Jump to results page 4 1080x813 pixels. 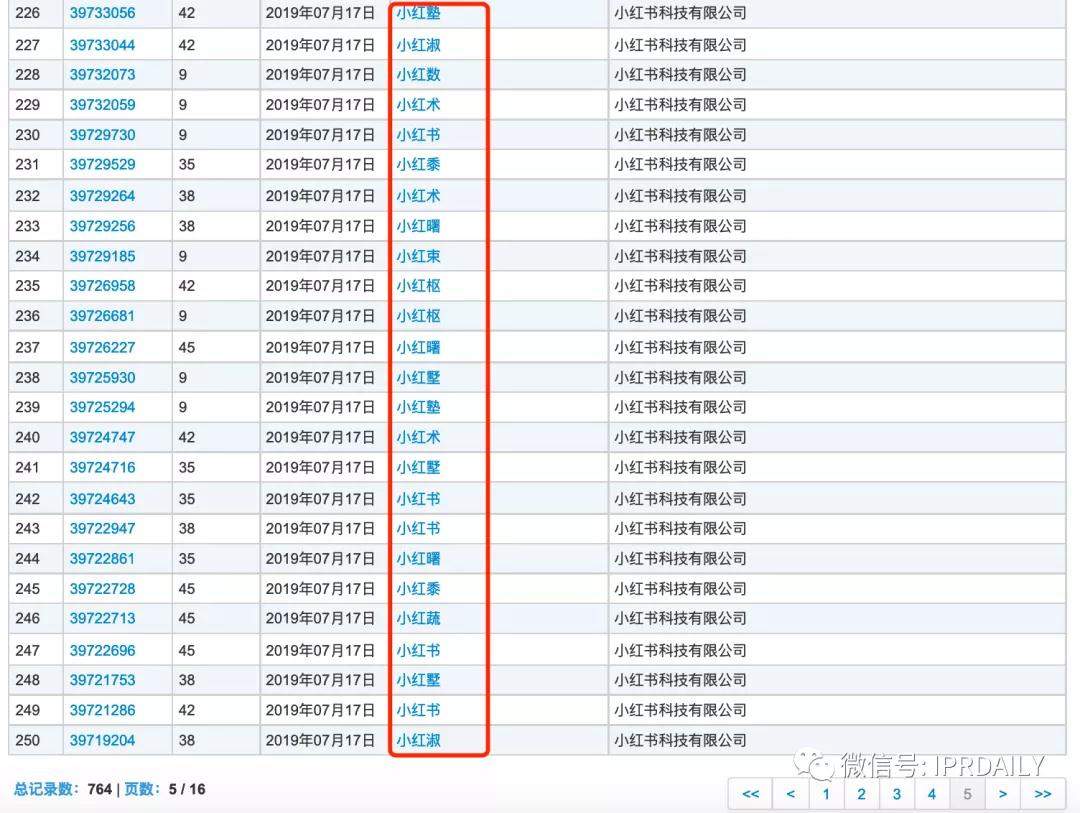pos(932,794)
